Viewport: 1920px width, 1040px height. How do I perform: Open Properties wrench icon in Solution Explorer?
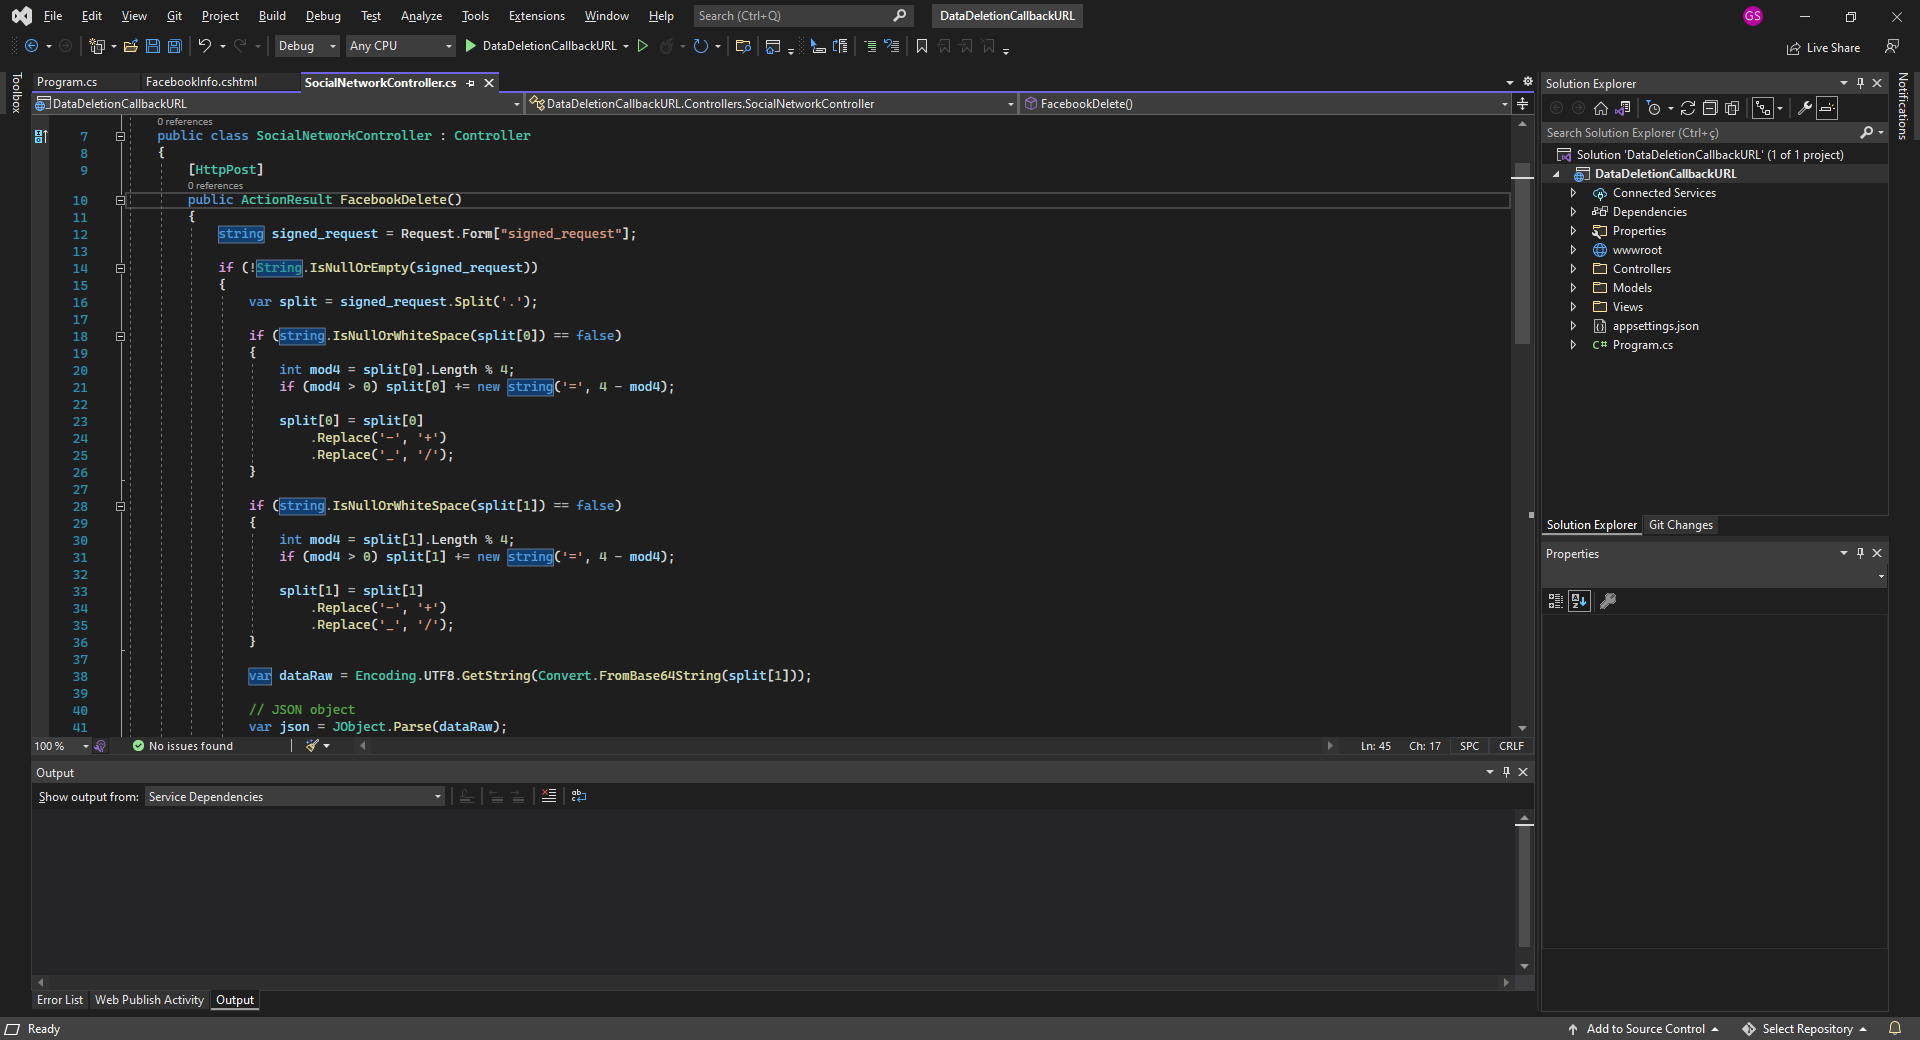tap(1804, 108)
